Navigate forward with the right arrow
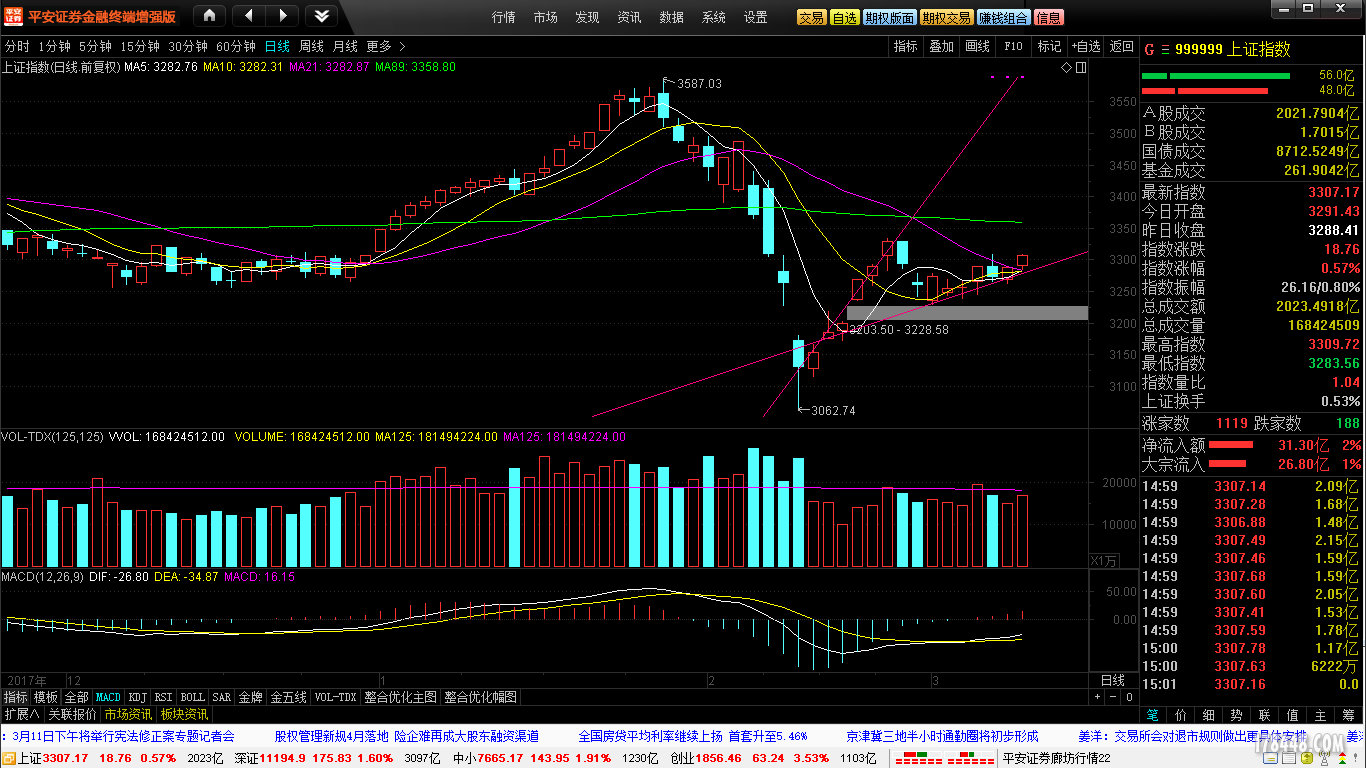 pyautogui.click(x=283, y=15)
